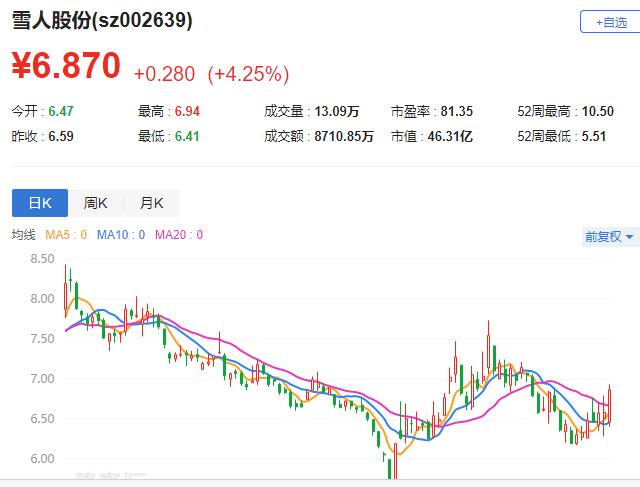The image size is (640, 487).
Task: Select the 日K daily chart tab
Action: click(x=40, y=202)
